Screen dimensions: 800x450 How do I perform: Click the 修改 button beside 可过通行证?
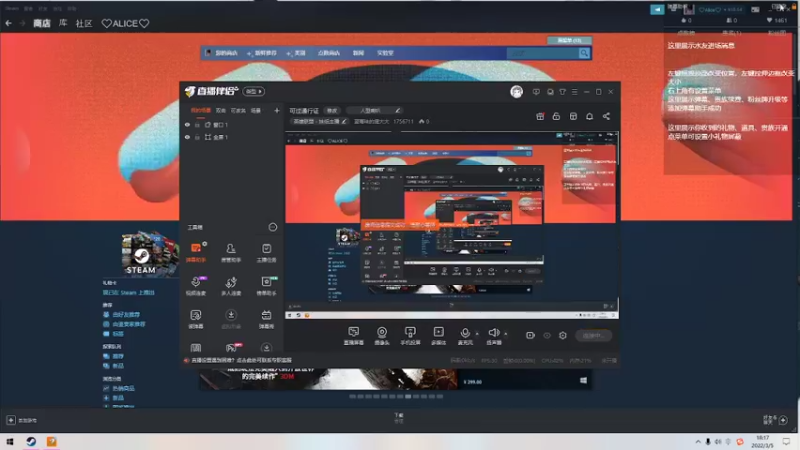click(x=332, y=111)
